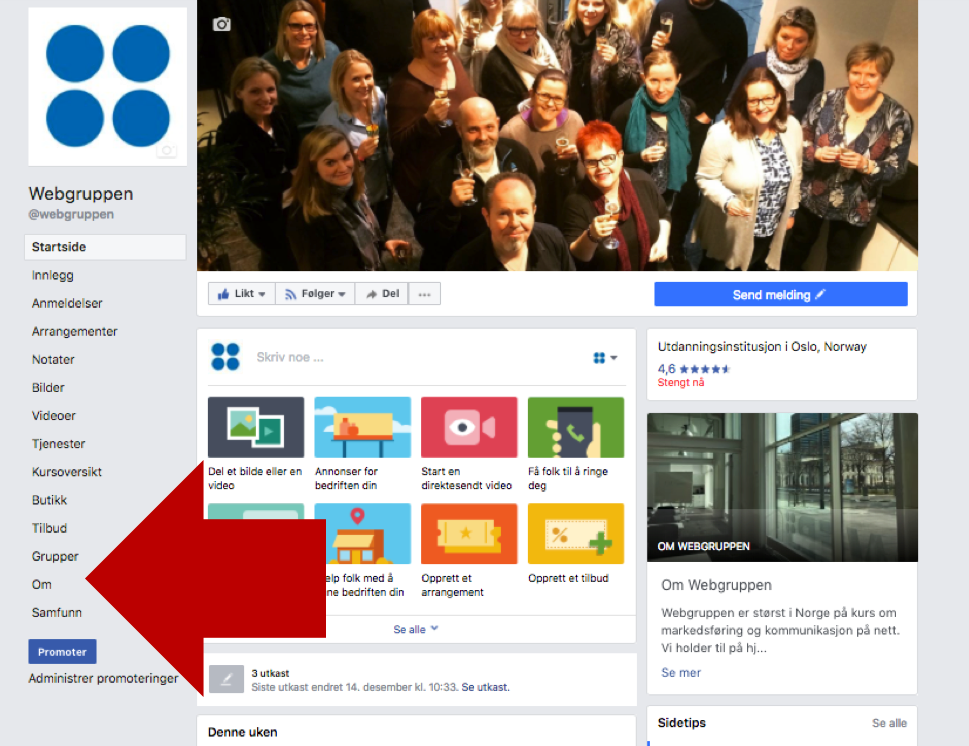
Task: Open Bilder in the sidebar
Action: pyautogui.click(x=48, y=388)
